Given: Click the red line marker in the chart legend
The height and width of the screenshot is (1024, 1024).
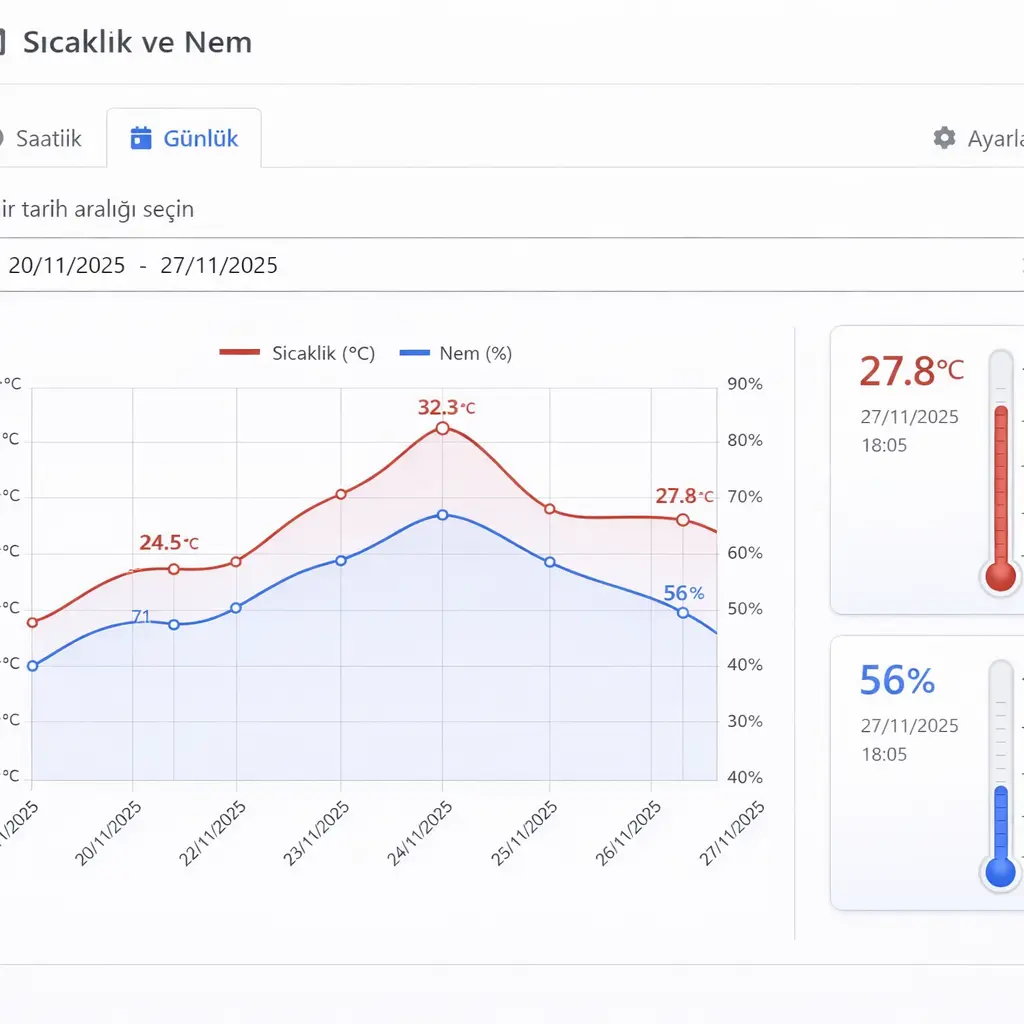Looking at the screenshot, I should (238, 353).
